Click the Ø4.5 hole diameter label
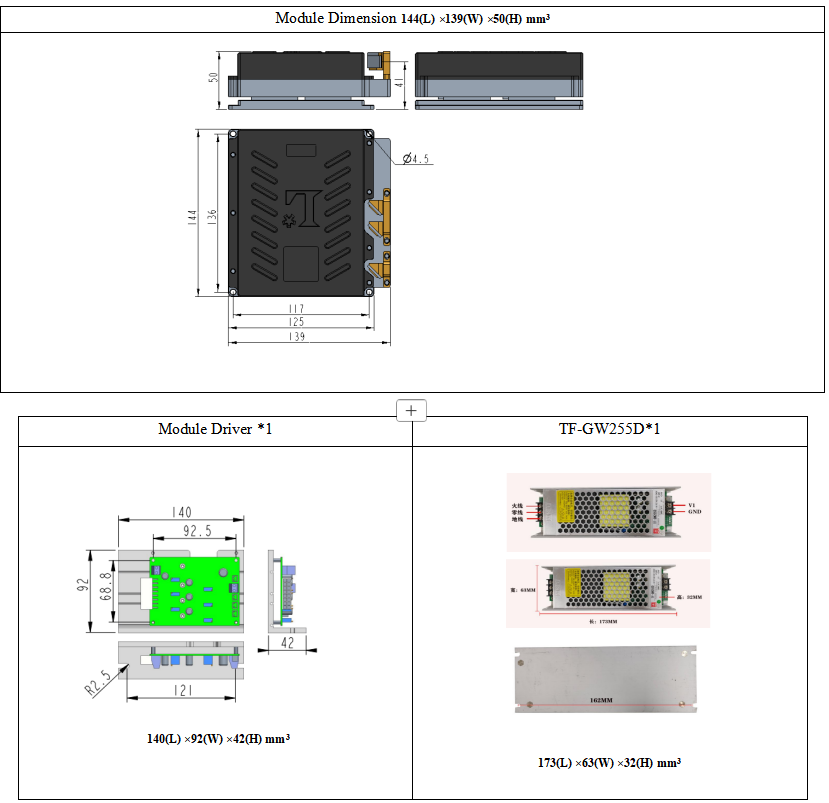 tap(416, 159)
